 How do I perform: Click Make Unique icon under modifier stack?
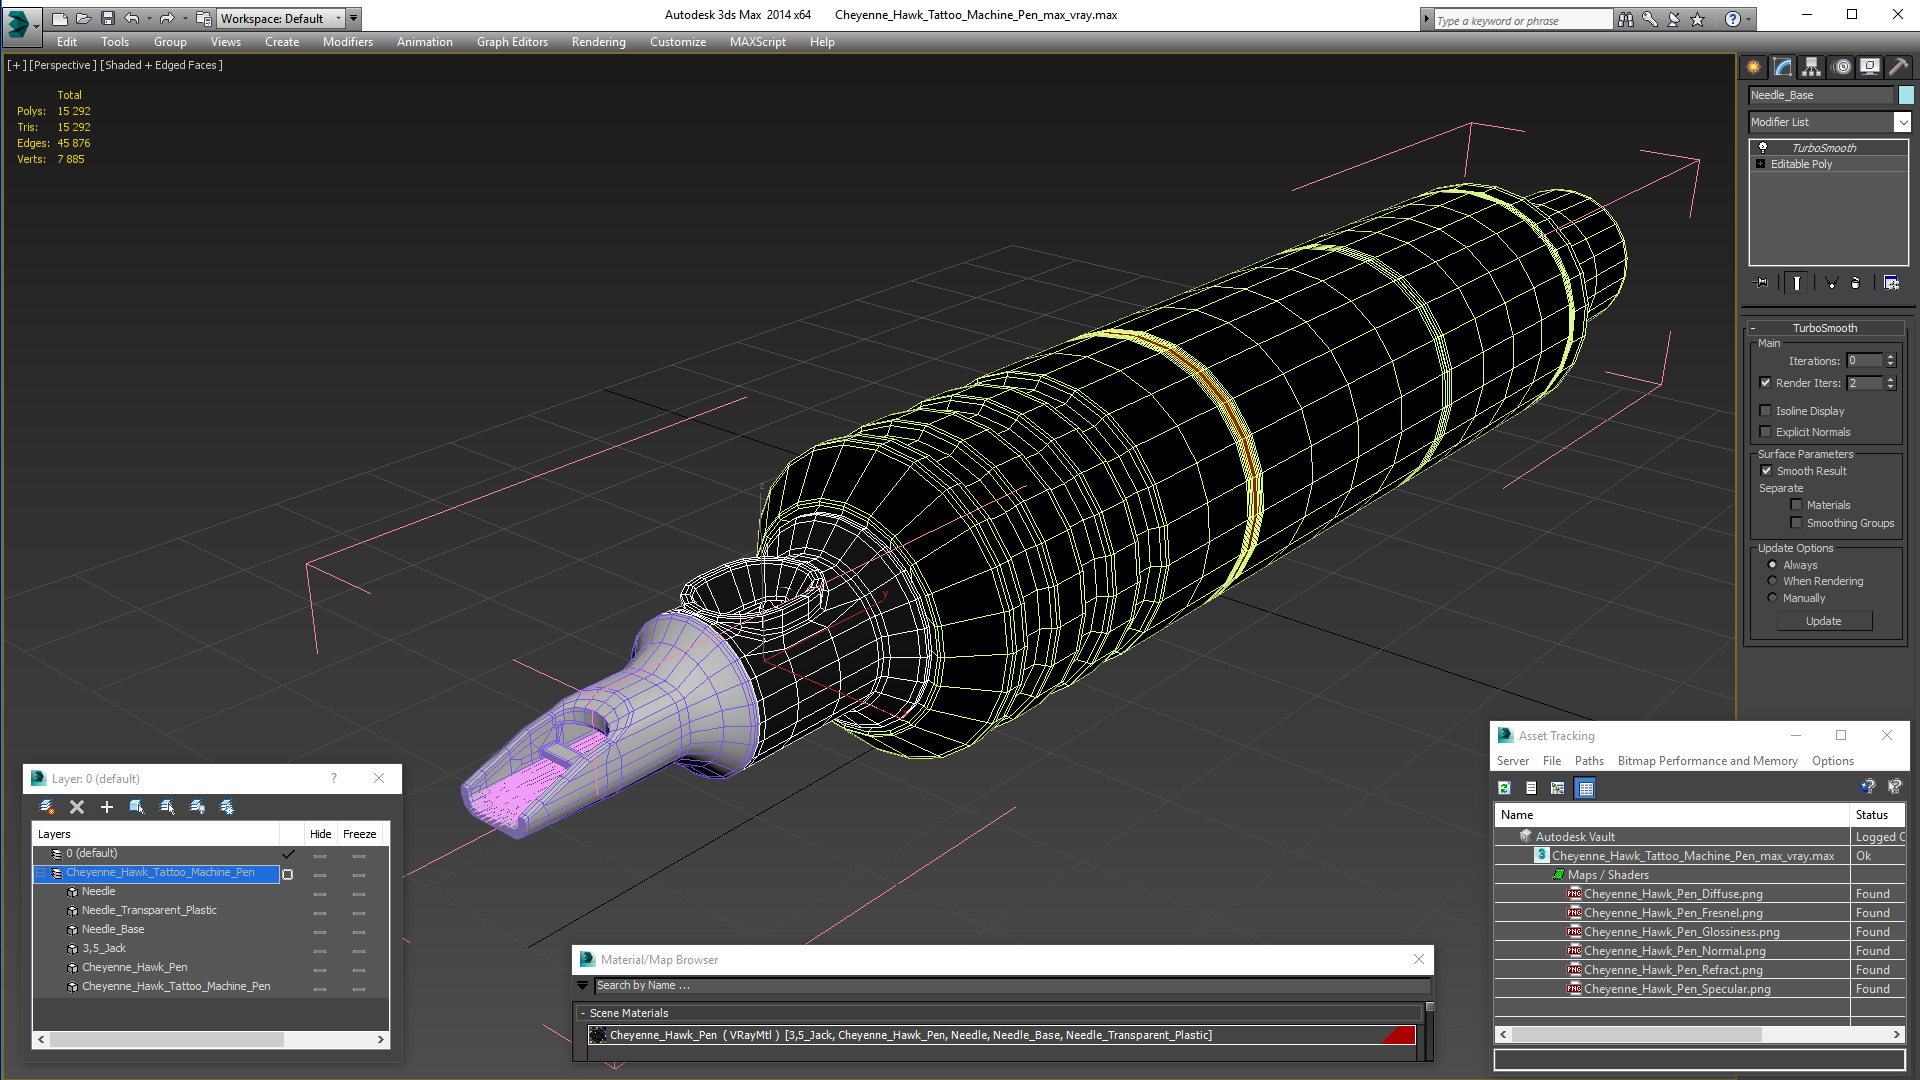pos(1831,283)
